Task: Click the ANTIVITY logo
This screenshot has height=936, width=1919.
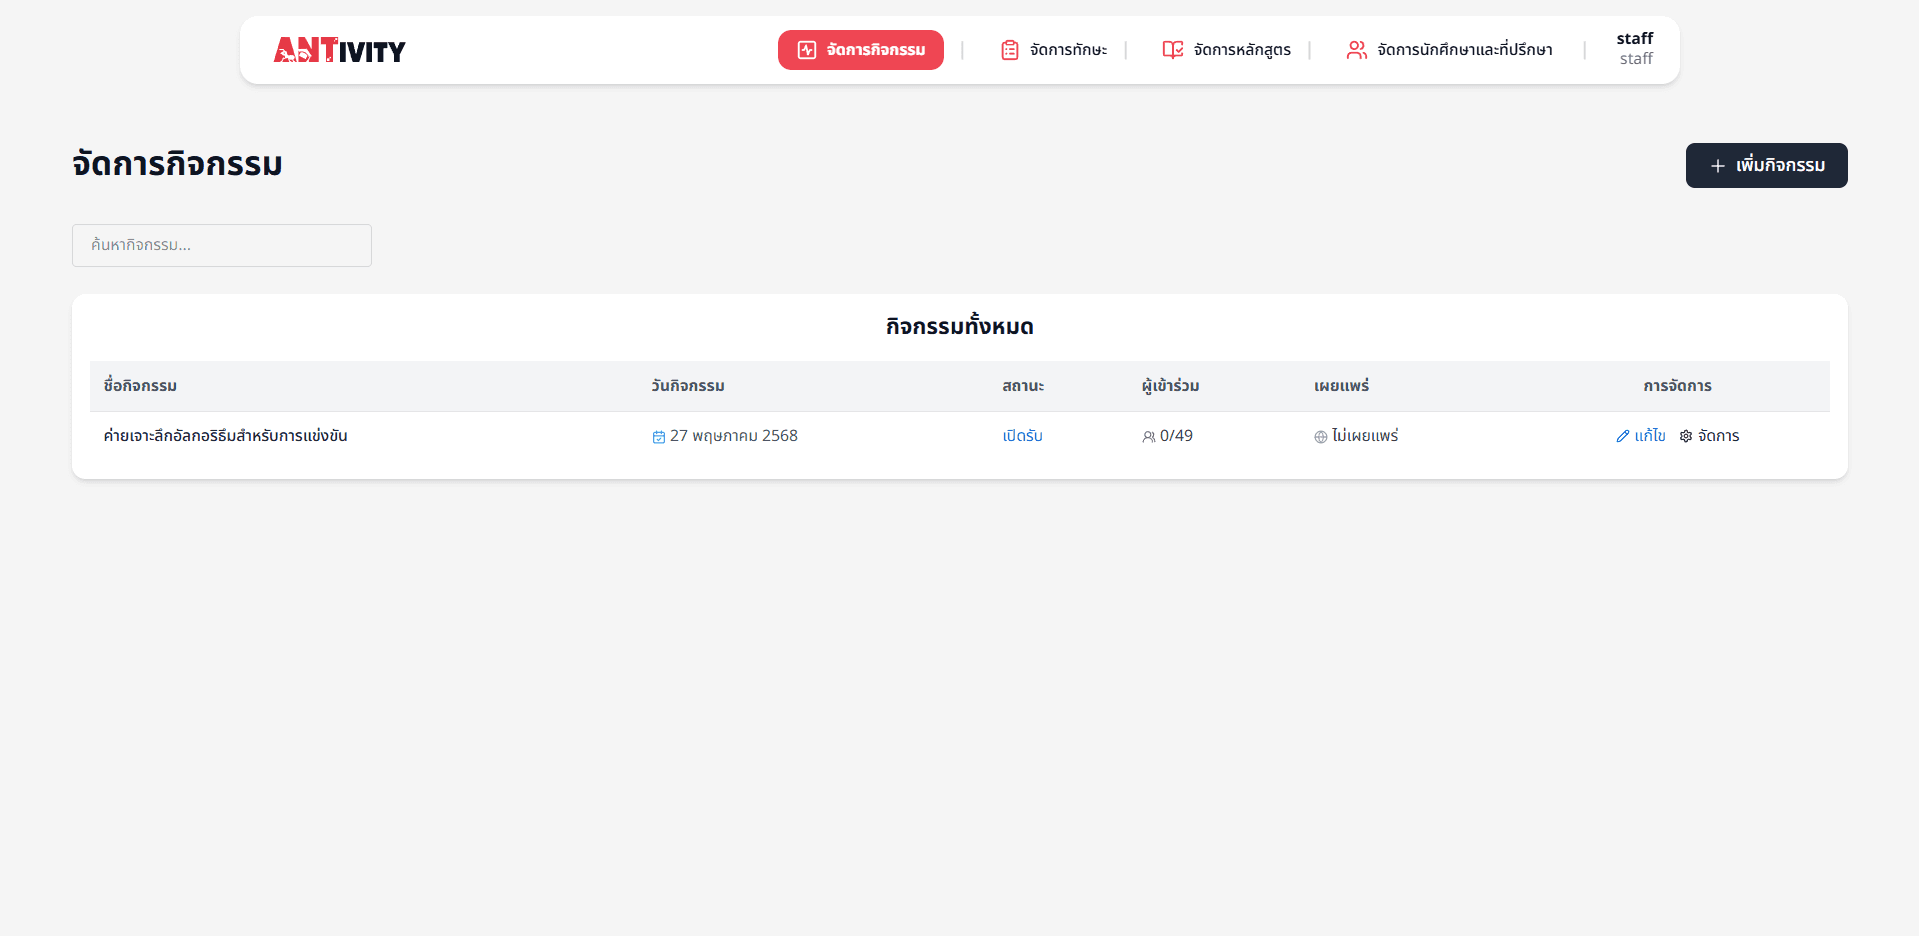Action: pyautogui.click(x=339, y=50)
